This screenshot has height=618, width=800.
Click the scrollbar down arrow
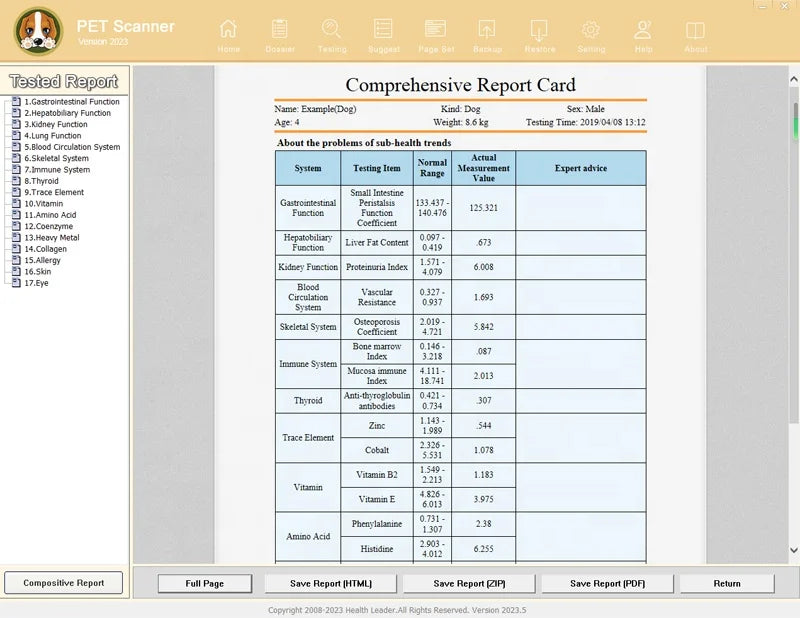click(794, 550)
